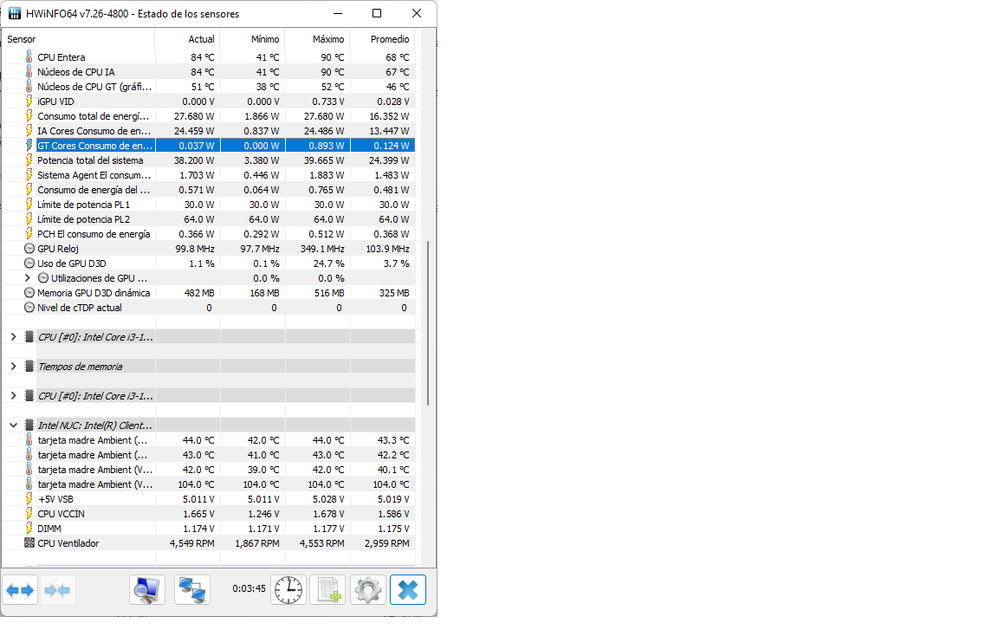Click the Sensor column header
Viewport: 998px width, 624px height.
78,39
